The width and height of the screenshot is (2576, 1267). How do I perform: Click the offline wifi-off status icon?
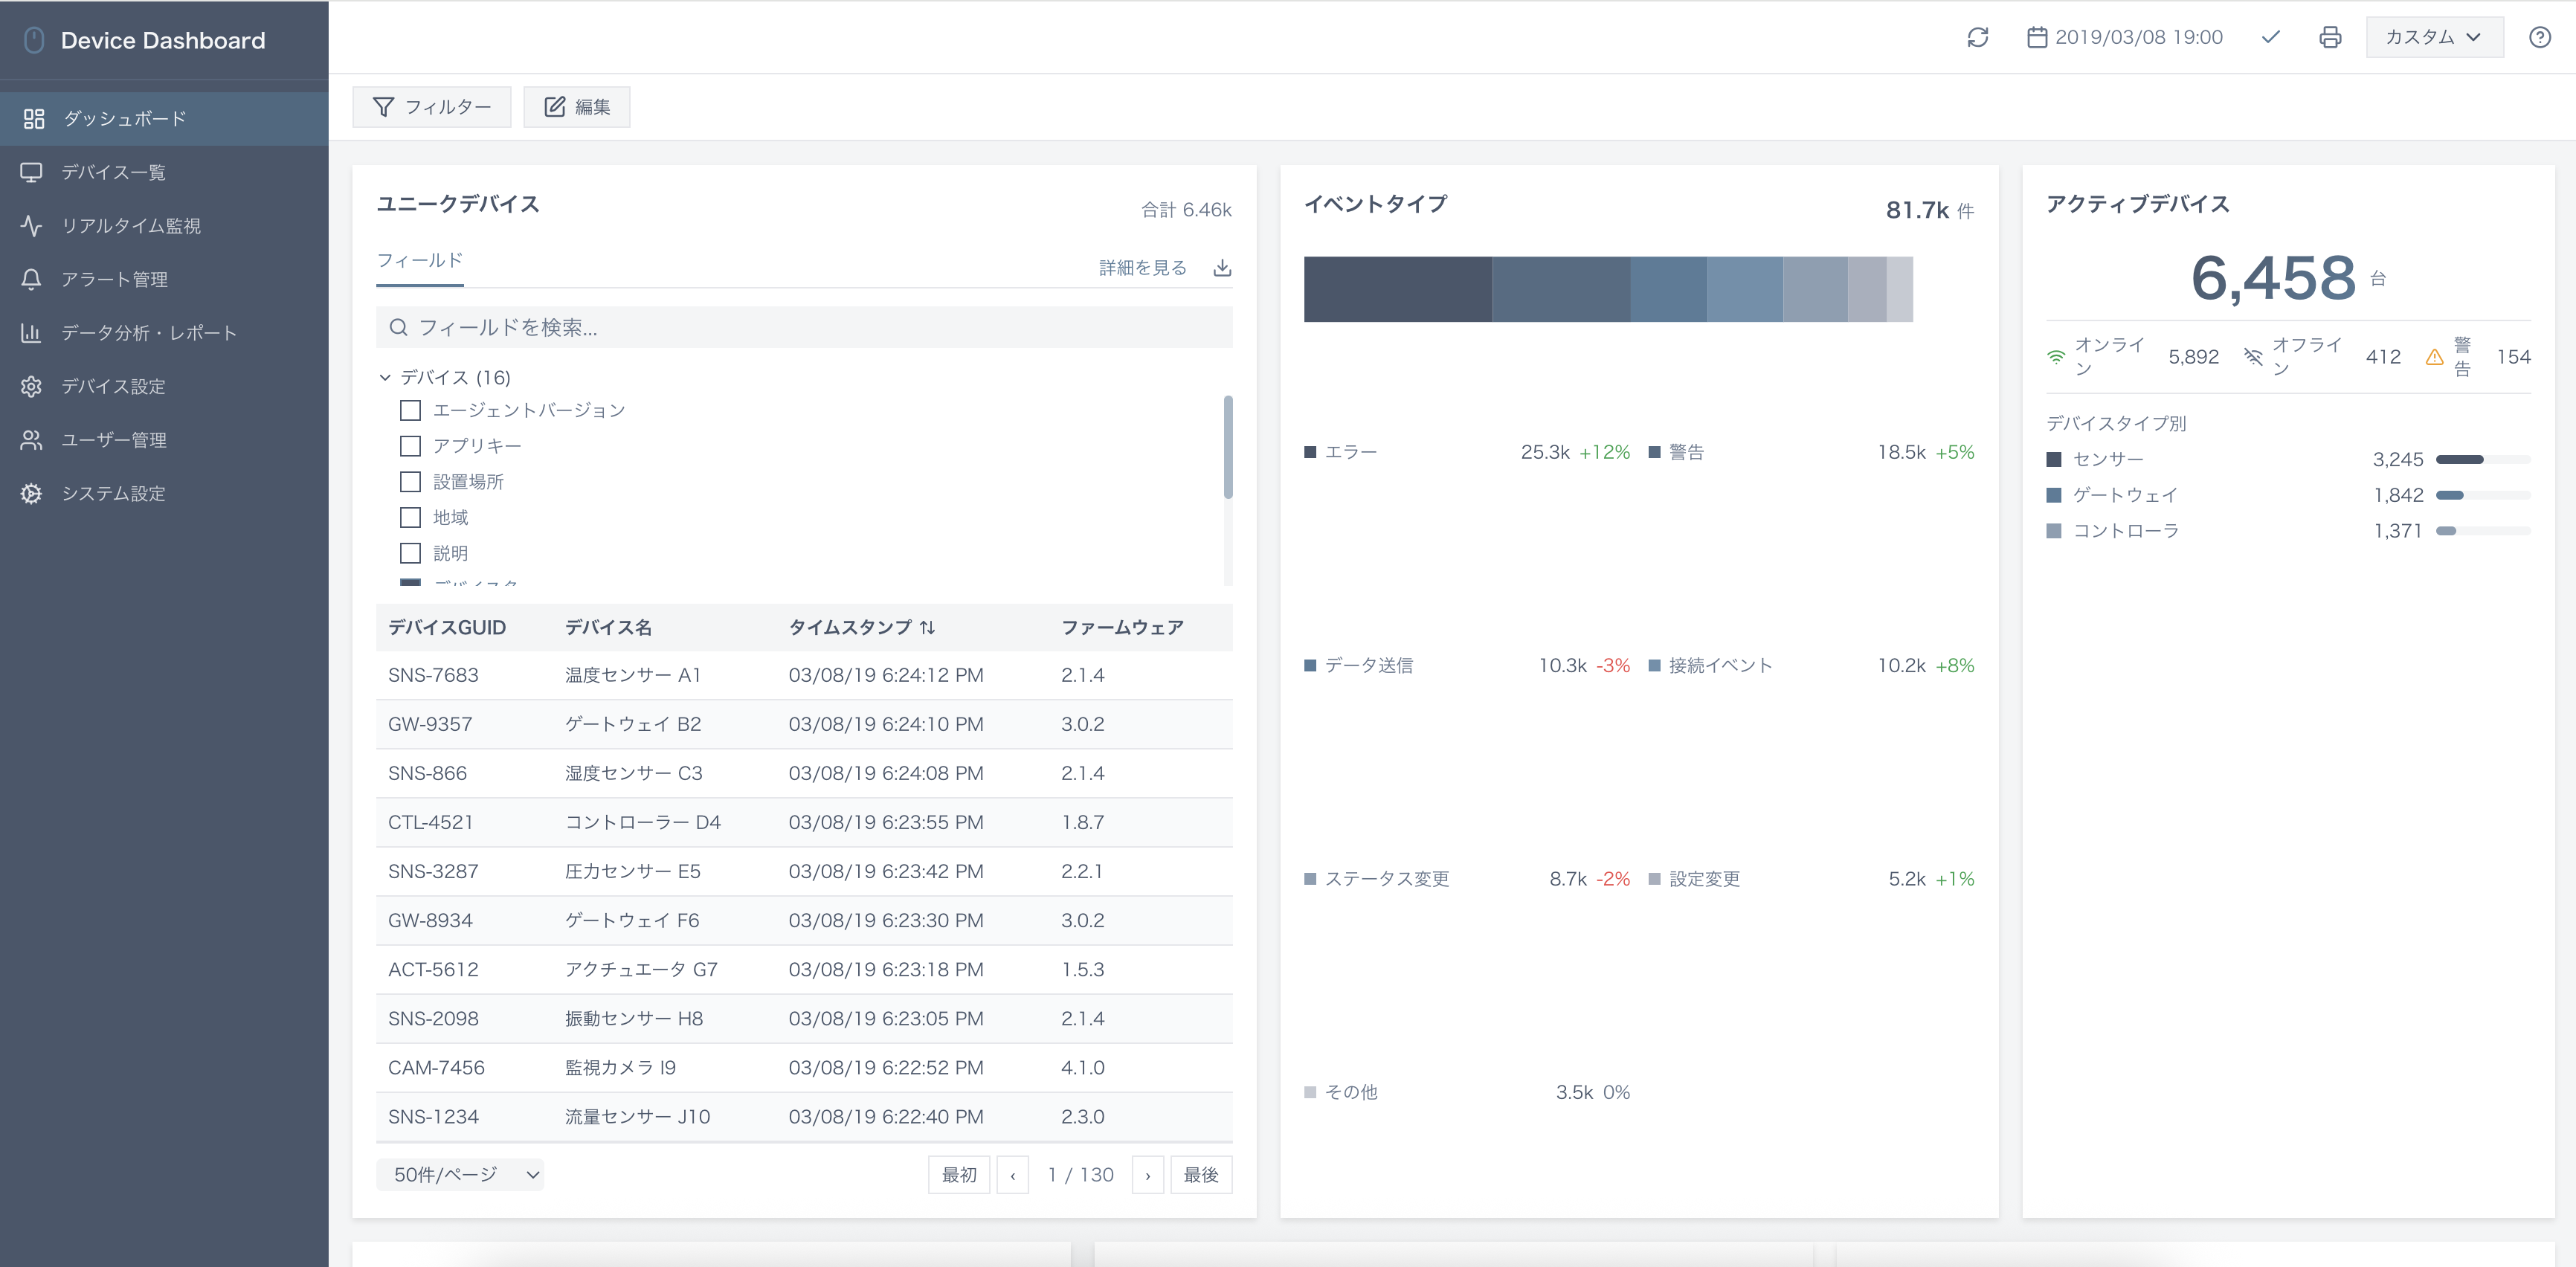point(2253,357)
